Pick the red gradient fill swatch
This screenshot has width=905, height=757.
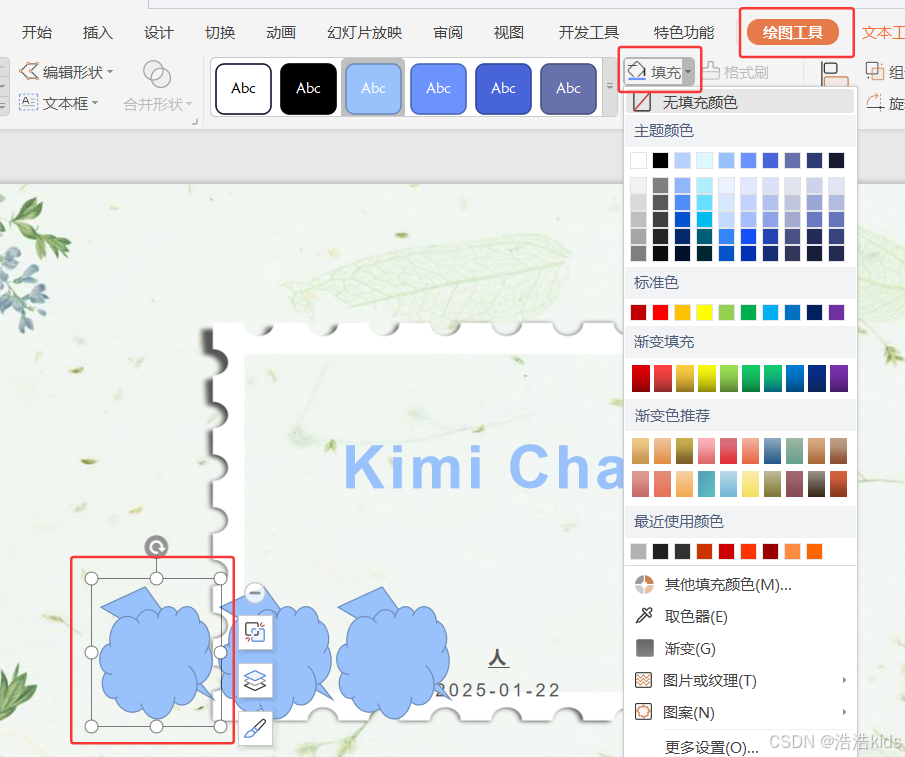(641, 378)
